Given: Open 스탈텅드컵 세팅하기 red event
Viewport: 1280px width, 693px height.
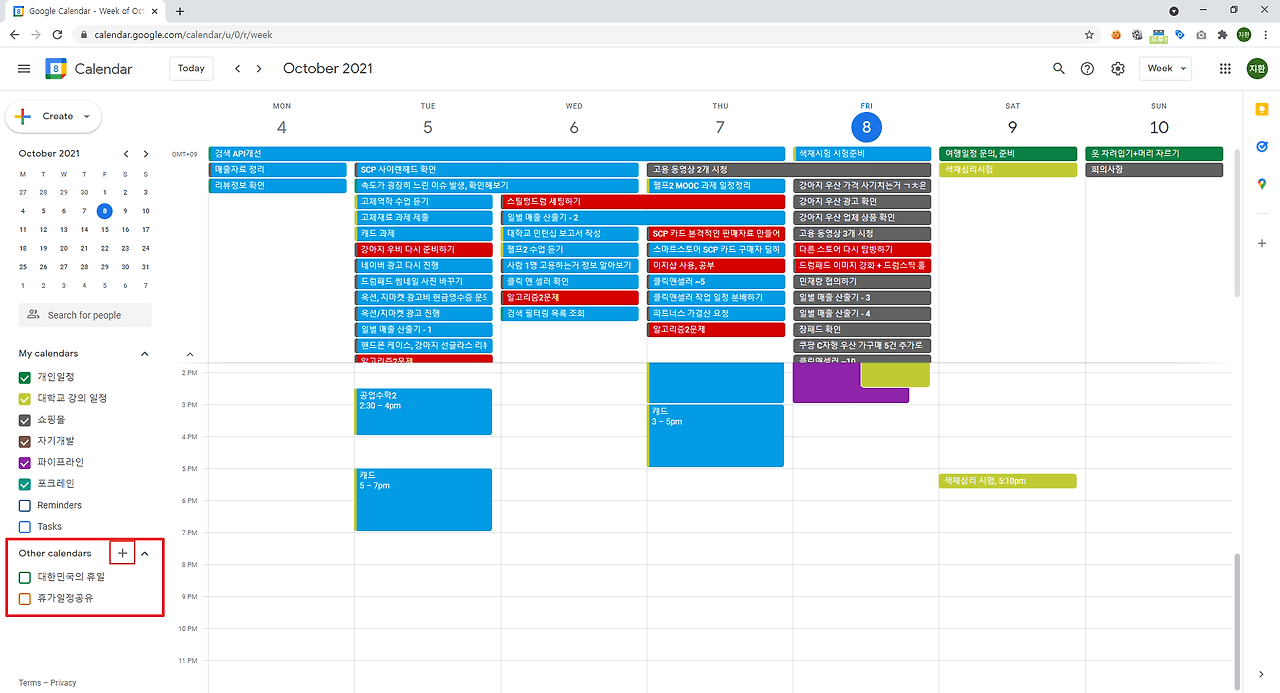Looking at the screenshot, I should point(643,202).
